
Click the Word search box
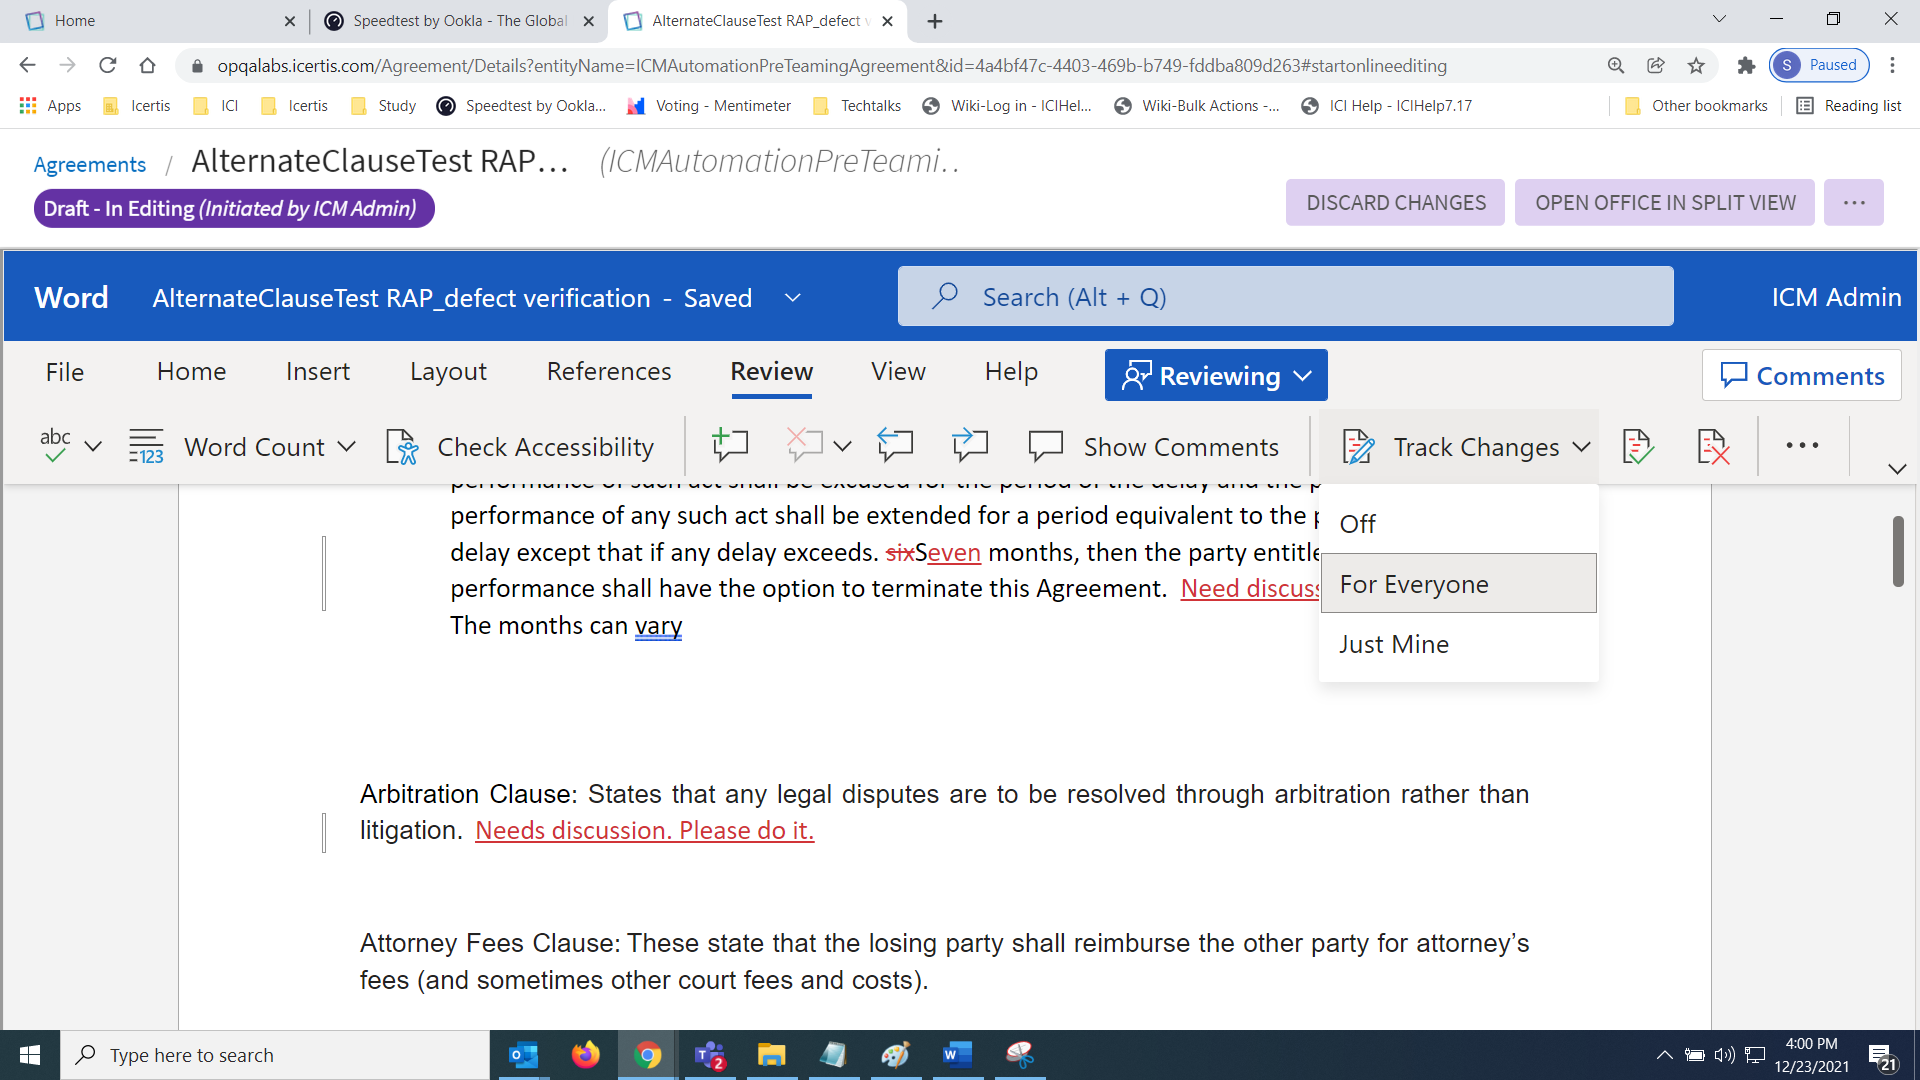pos(1285,297)
